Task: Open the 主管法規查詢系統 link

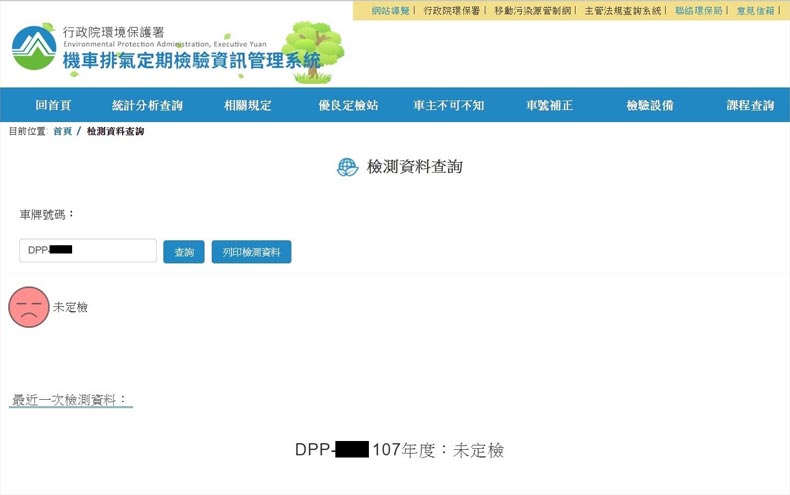Action: tap(623, 10)
